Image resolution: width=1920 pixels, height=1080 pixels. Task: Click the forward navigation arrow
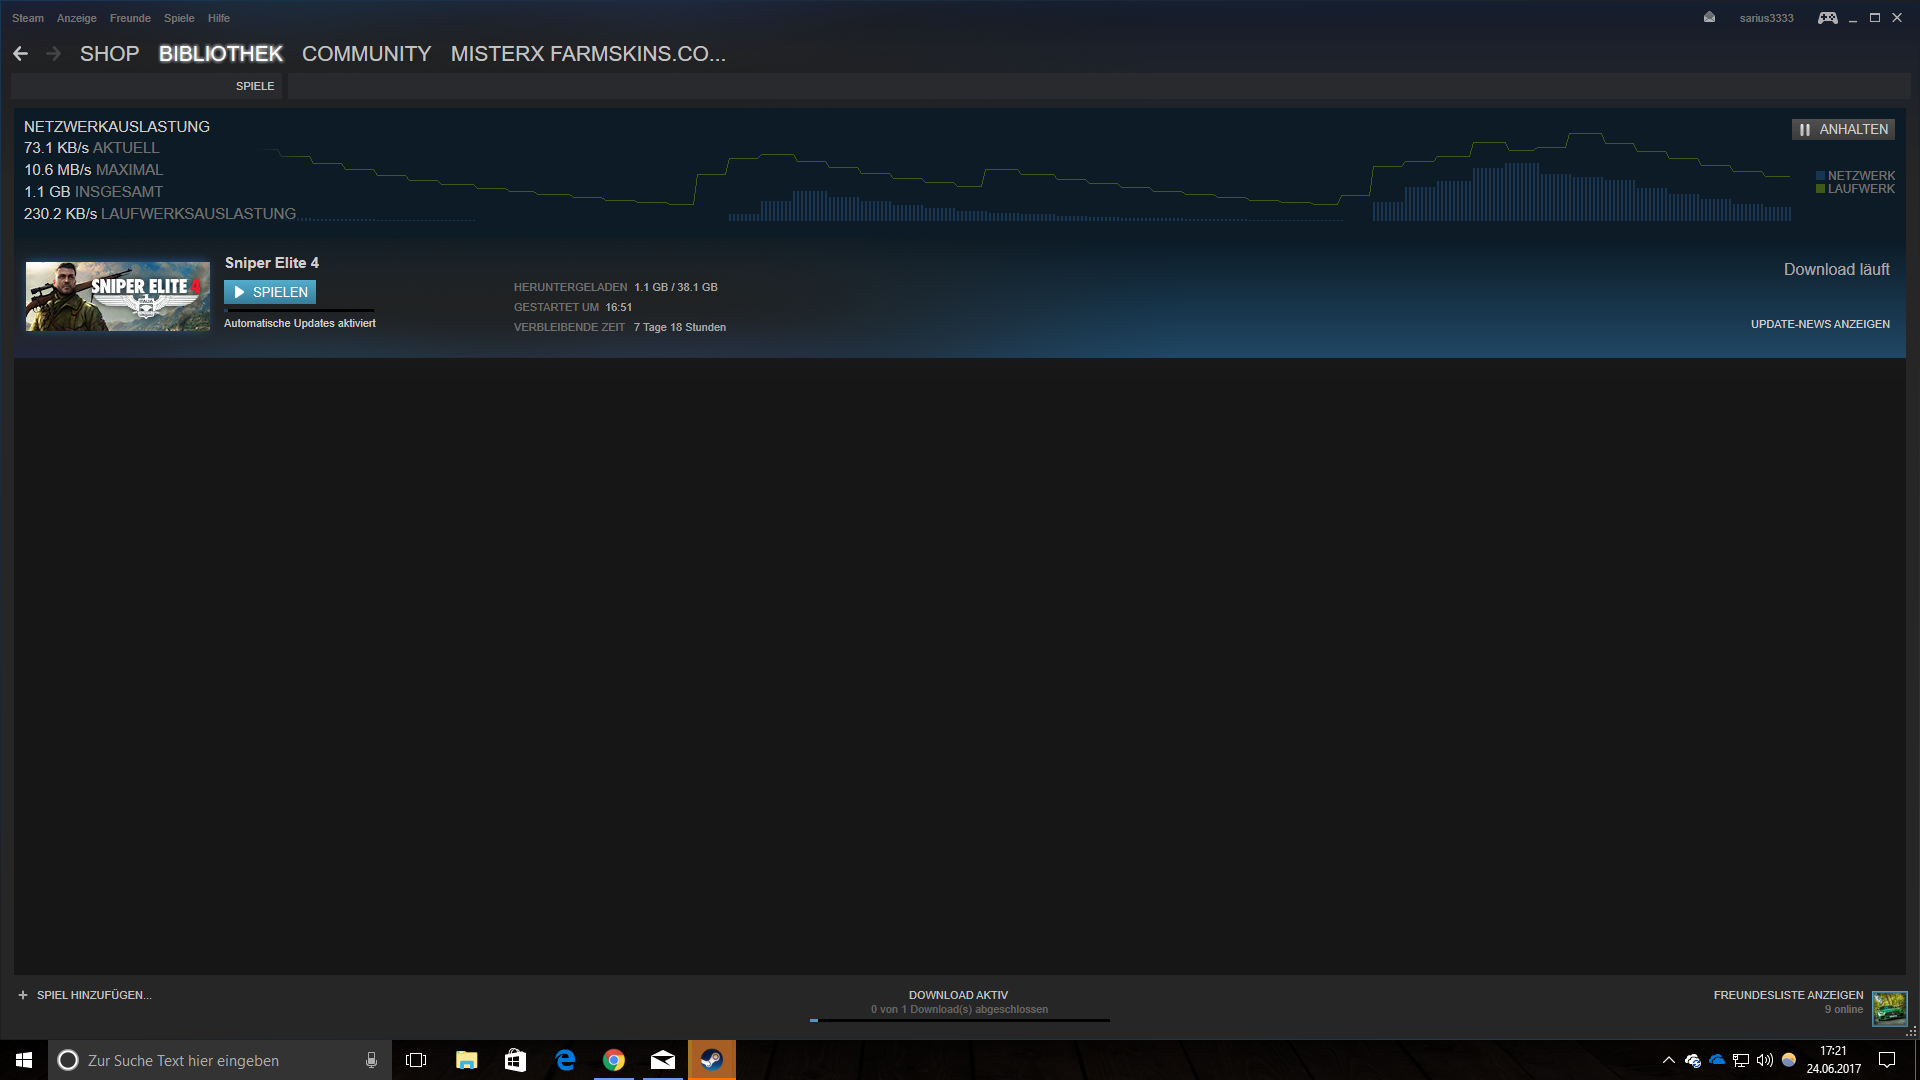click(x=54, y=54)
